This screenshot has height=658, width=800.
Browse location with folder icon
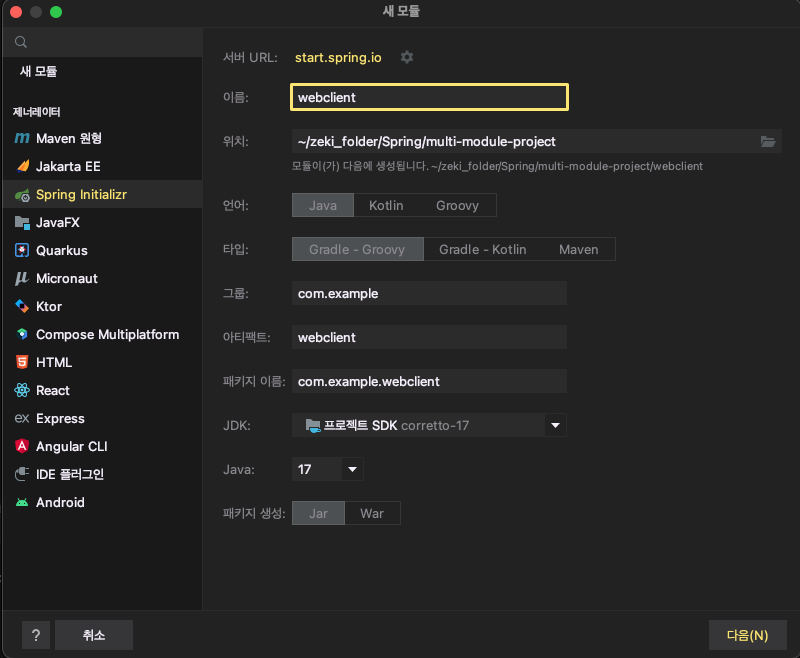tap(768, 141)
